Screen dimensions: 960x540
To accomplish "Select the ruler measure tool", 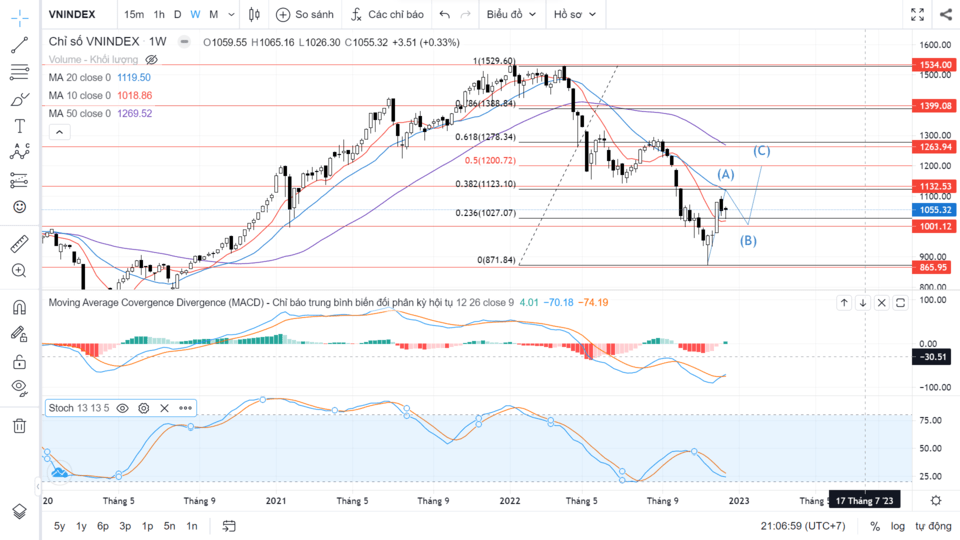I will 20,244.
